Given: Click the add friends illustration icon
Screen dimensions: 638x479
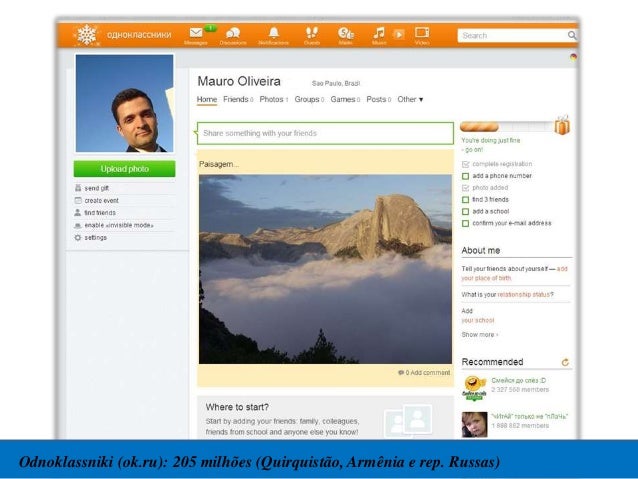Looking at the screenshot, I should [408, 420].
